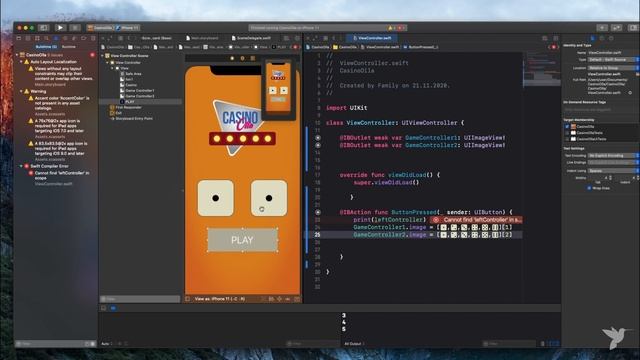The height and width of the screenshot is (360, 640).
Task: Open the Line Endings dropdown
Action: tap(613, 162)
